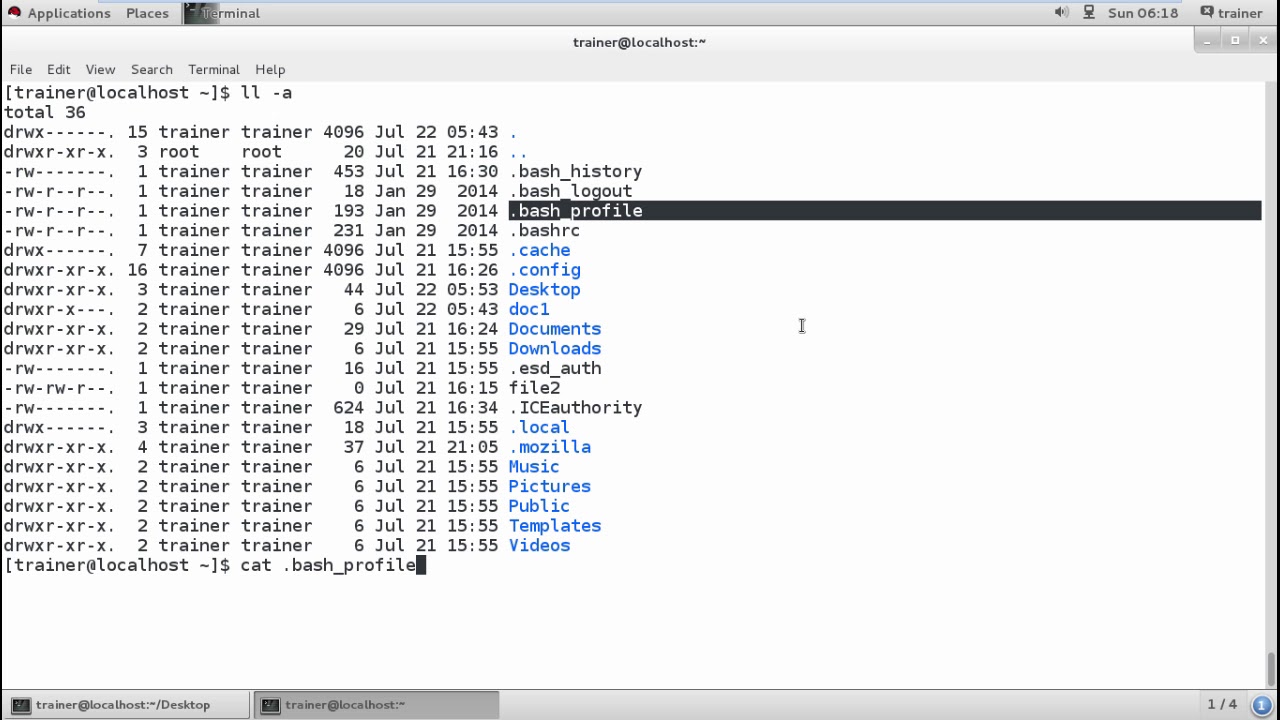Screen dimensions: 1280x720
Task: Click the .local directory name
Action: click(x=540, y=427)
